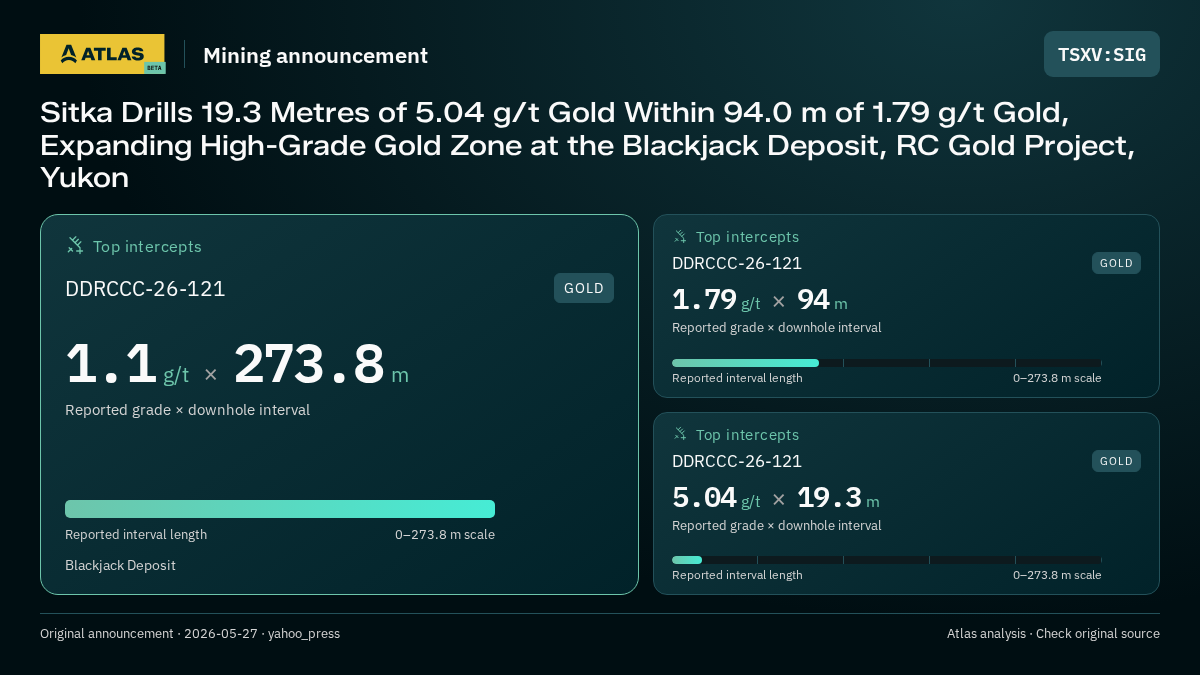Click the Top intercepts title in the 1.1 g/t card
This screenshot has height=675, width=1200.
(147, 246)
